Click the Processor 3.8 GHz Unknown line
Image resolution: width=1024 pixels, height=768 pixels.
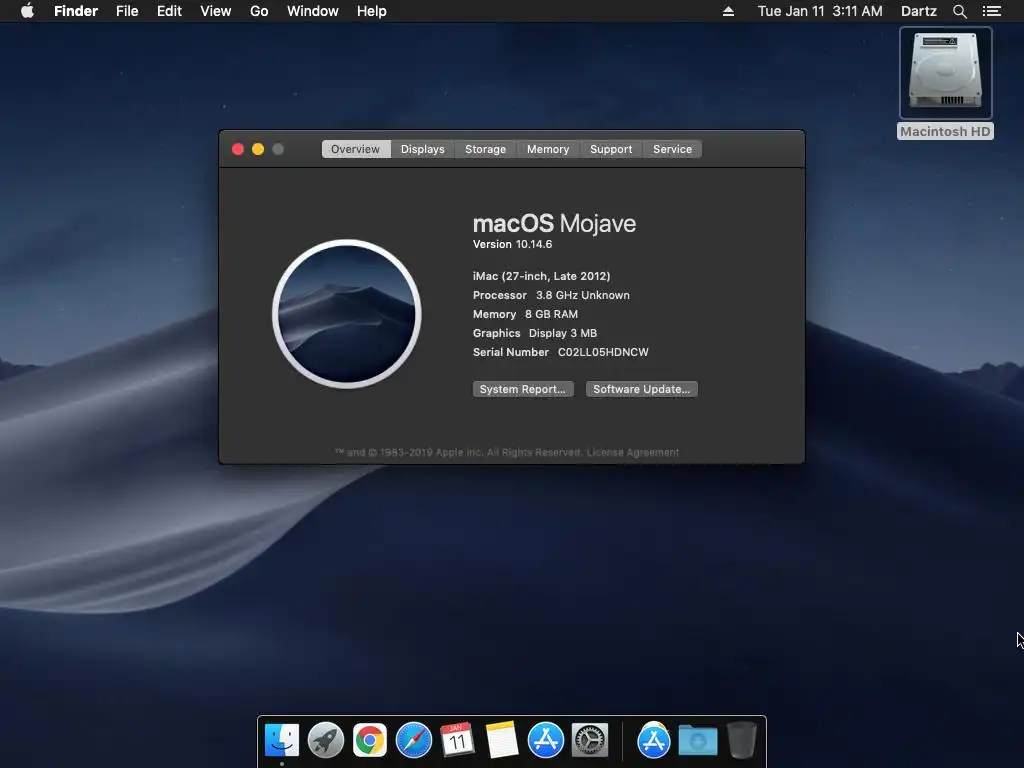click(551, 295)
